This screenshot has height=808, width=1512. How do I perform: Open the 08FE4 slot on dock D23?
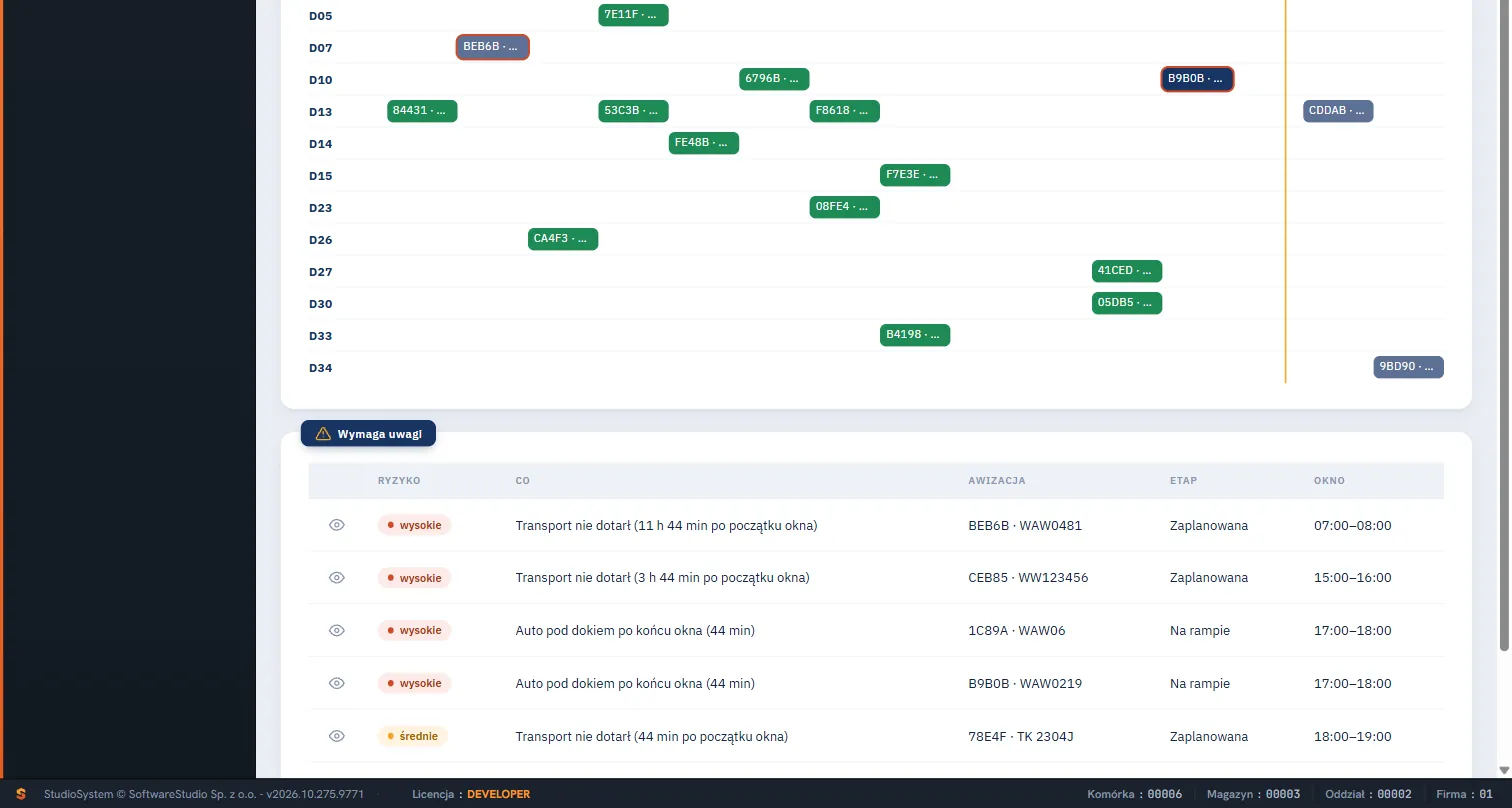(845, 207)
